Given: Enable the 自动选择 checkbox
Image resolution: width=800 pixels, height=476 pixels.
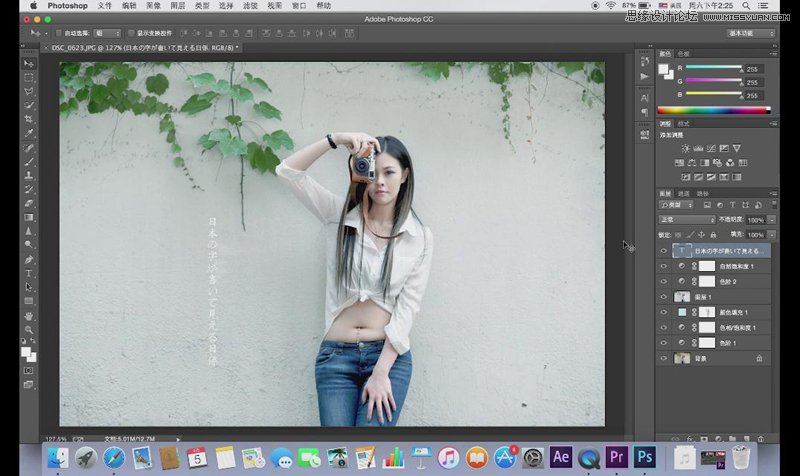Looking at the screenshot, I should click(58, 33).
